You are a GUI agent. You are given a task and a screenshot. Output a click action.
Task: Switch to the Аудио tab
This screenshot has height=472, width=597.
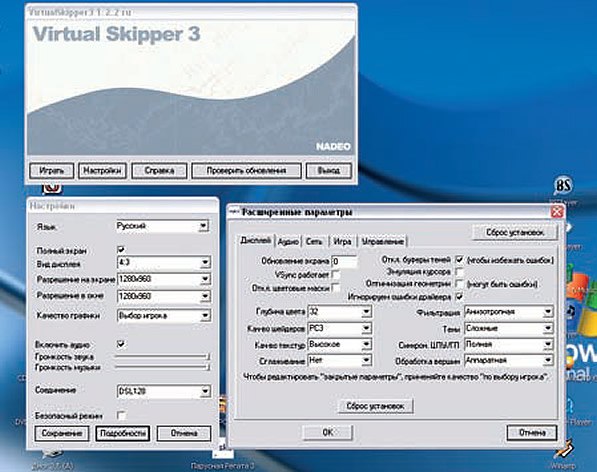point(288,242)
